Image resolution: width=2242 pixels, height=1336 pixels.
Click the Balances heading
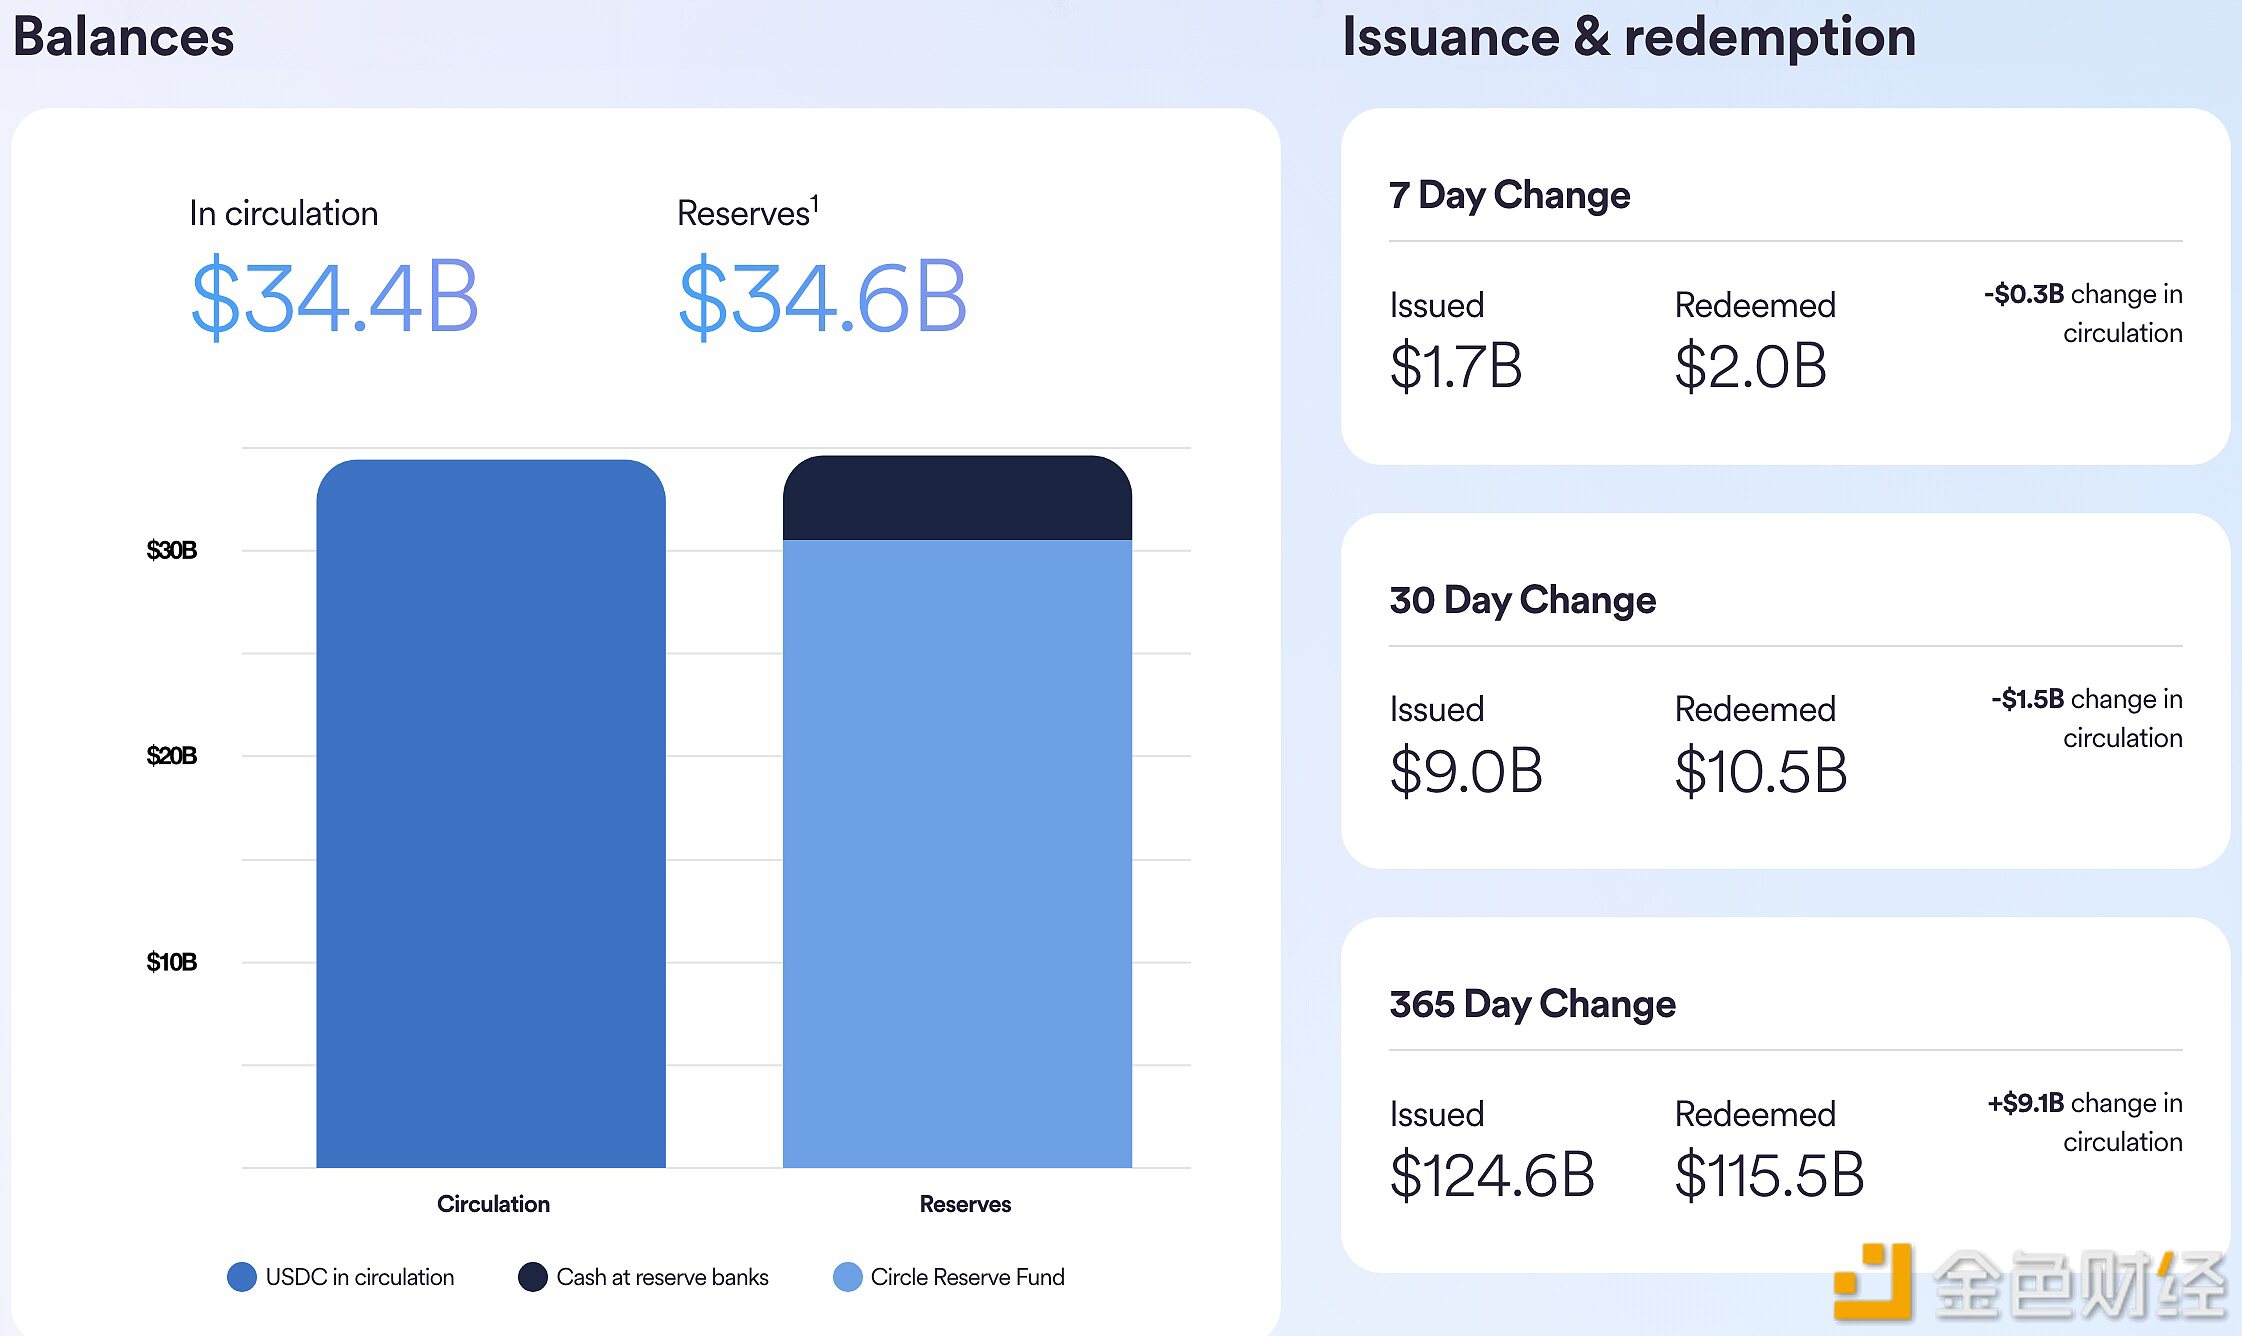(123, 37)
